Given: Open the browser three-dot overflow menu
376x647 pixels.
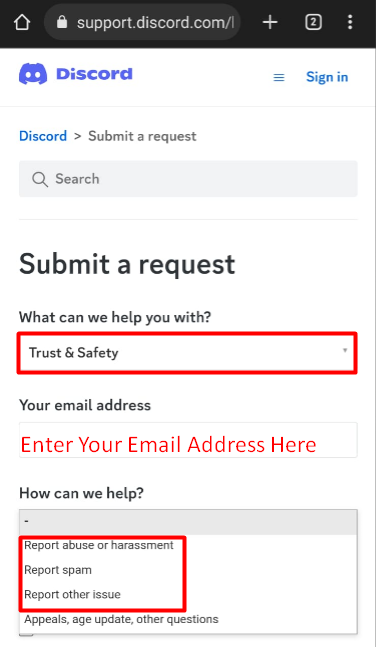Looking at the screenshot, I should click(x=350, y=22).
